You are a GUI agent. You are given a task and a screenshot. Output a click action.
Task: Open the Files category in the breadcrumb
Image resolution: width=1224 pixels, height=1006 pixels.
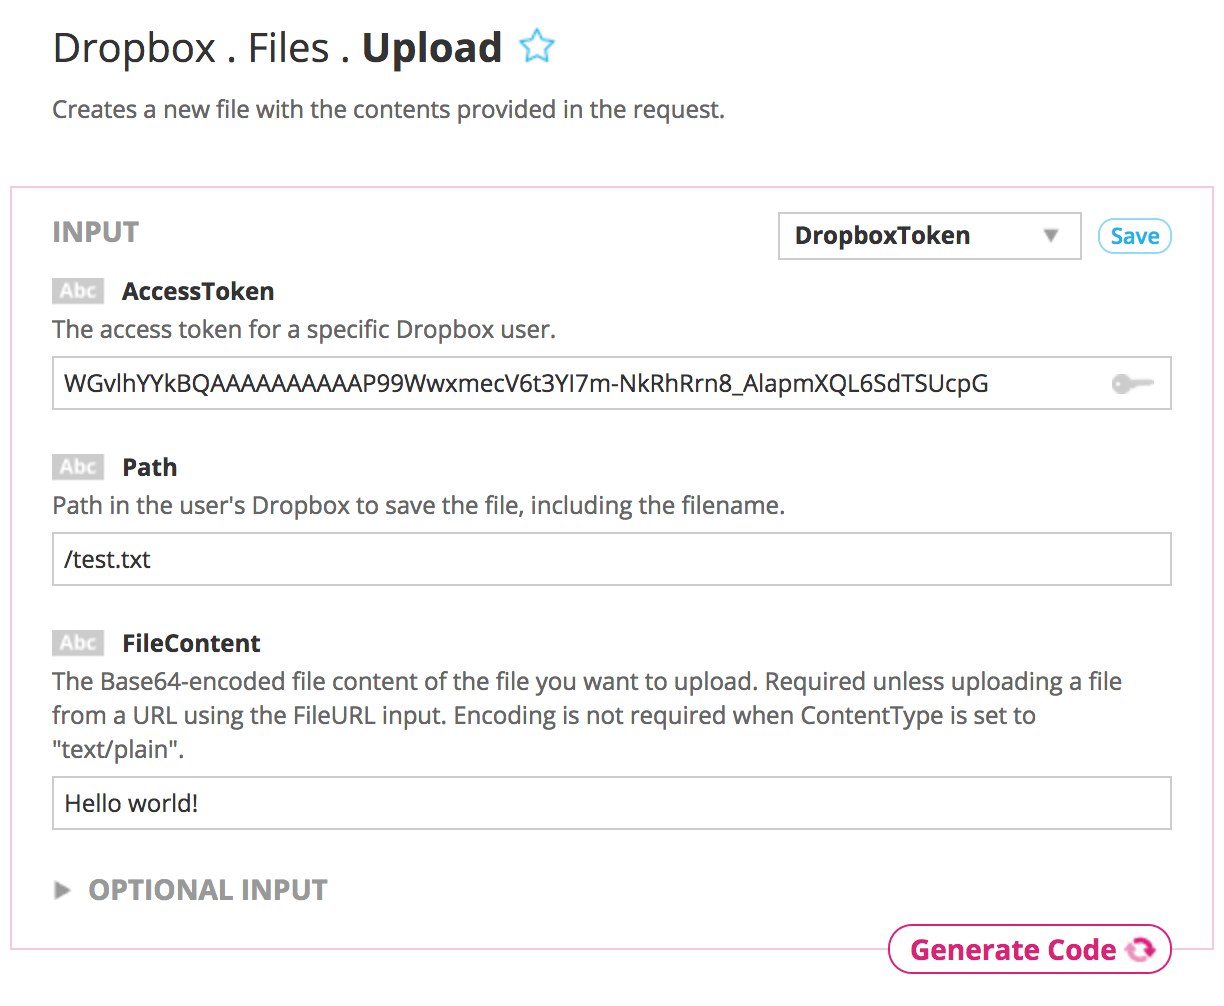coord(288,47)
